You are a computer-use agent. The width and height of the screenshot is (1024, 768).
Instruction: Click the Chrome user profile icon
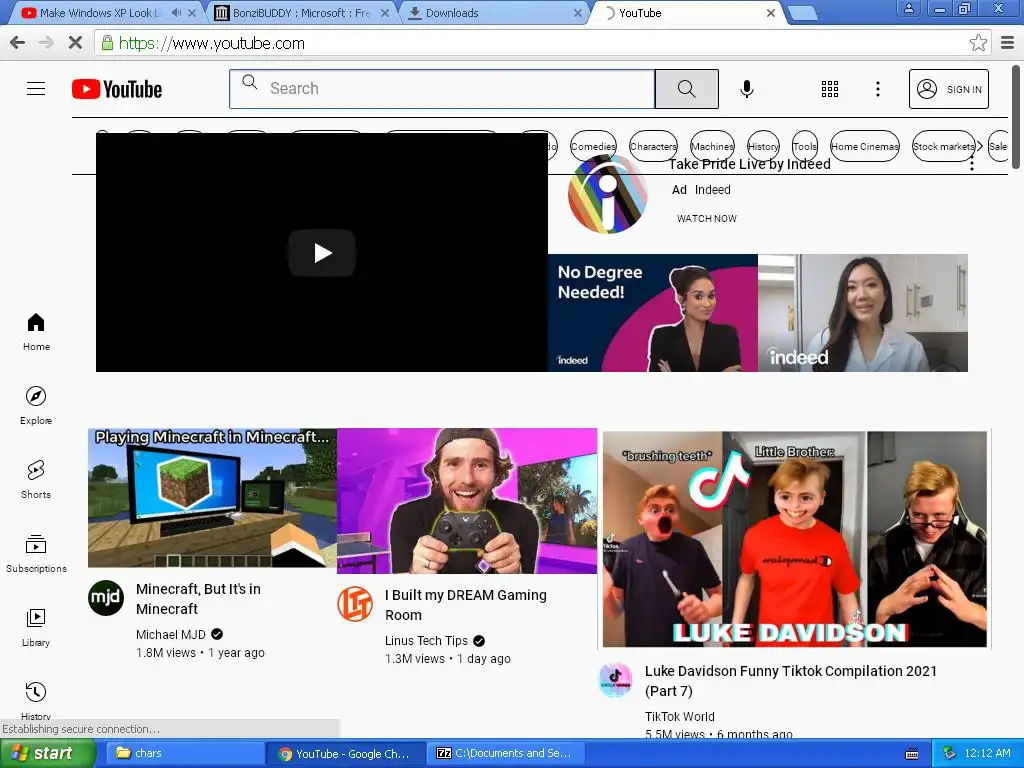(908, 8)
